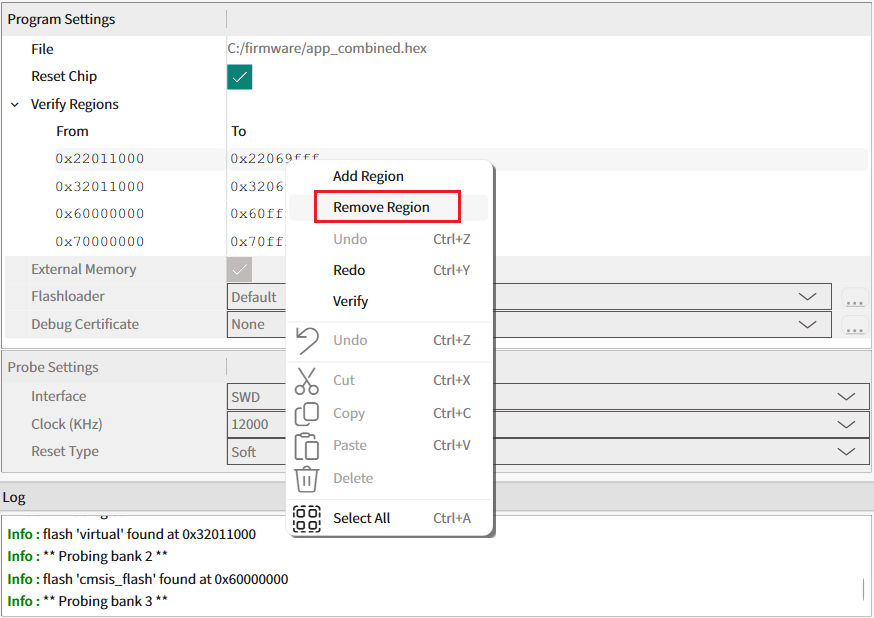Uncheck the Reset Chip checkbox

[240, 77]
